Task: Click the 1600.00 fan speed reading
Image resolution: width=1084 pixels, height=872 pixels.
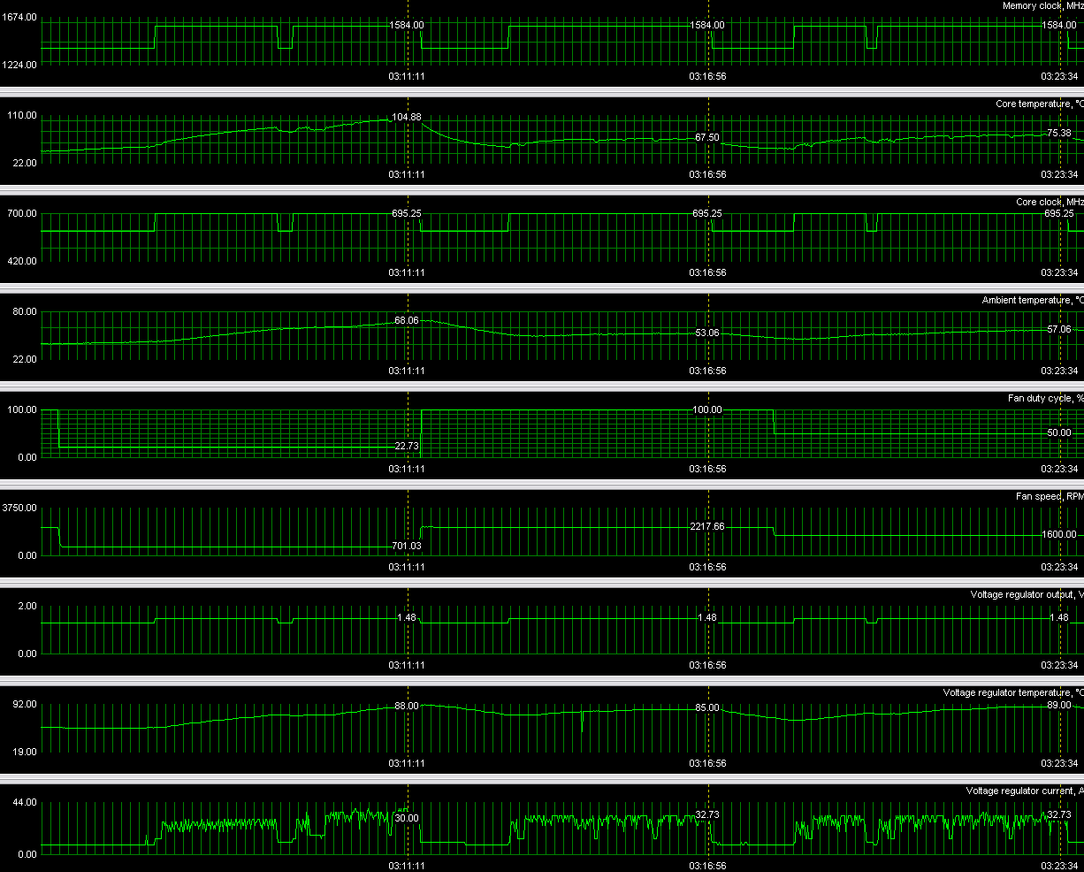Action: click(1059, 535)
